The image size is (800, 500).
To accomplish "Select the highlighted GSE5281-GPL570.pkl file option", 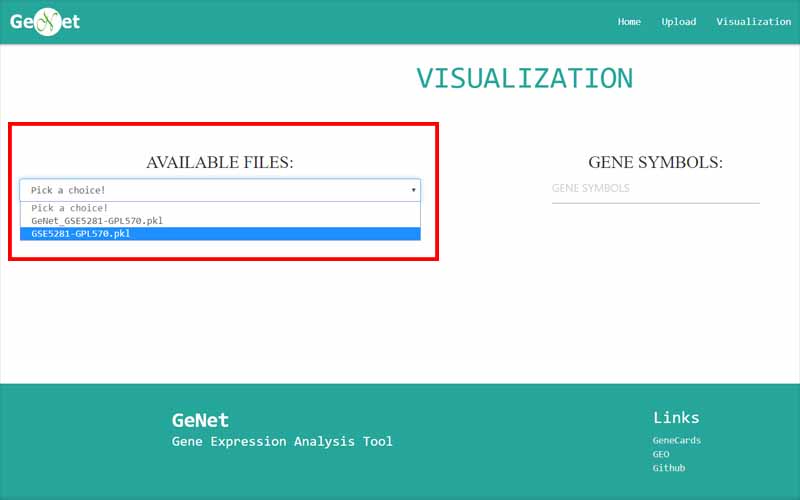I will tap(81, 234).
